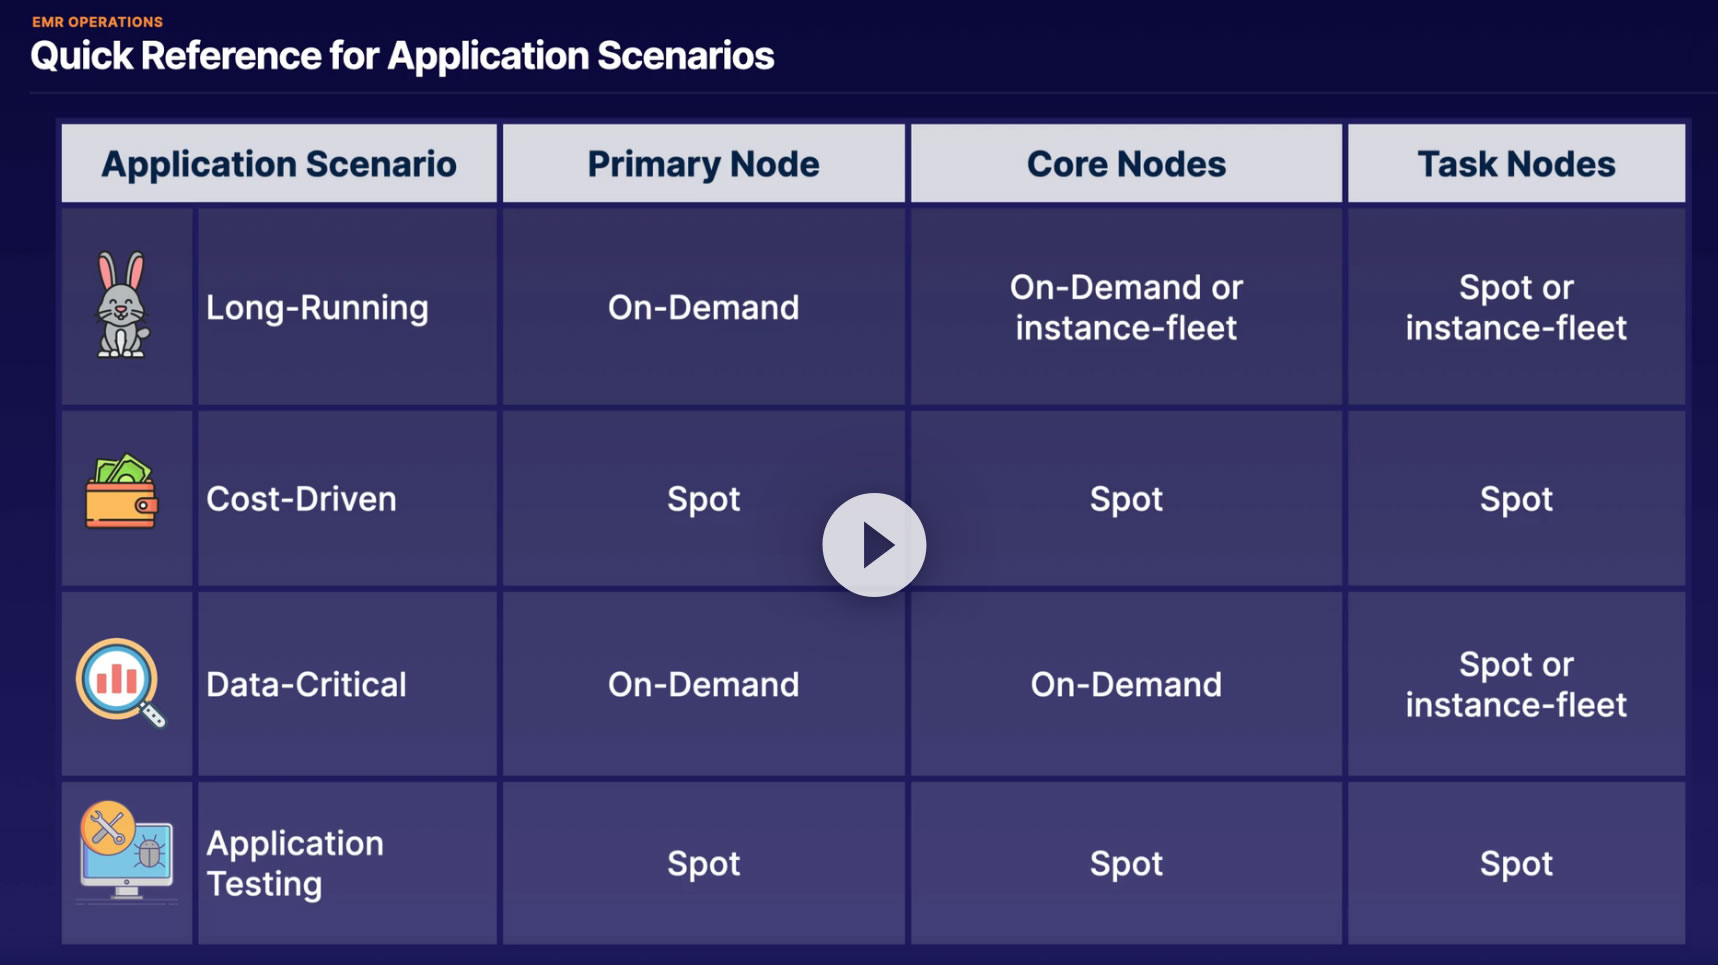Click the Application Testing scenario label
This screenshot has width=1718, height=965.
[x=295, y=863]
